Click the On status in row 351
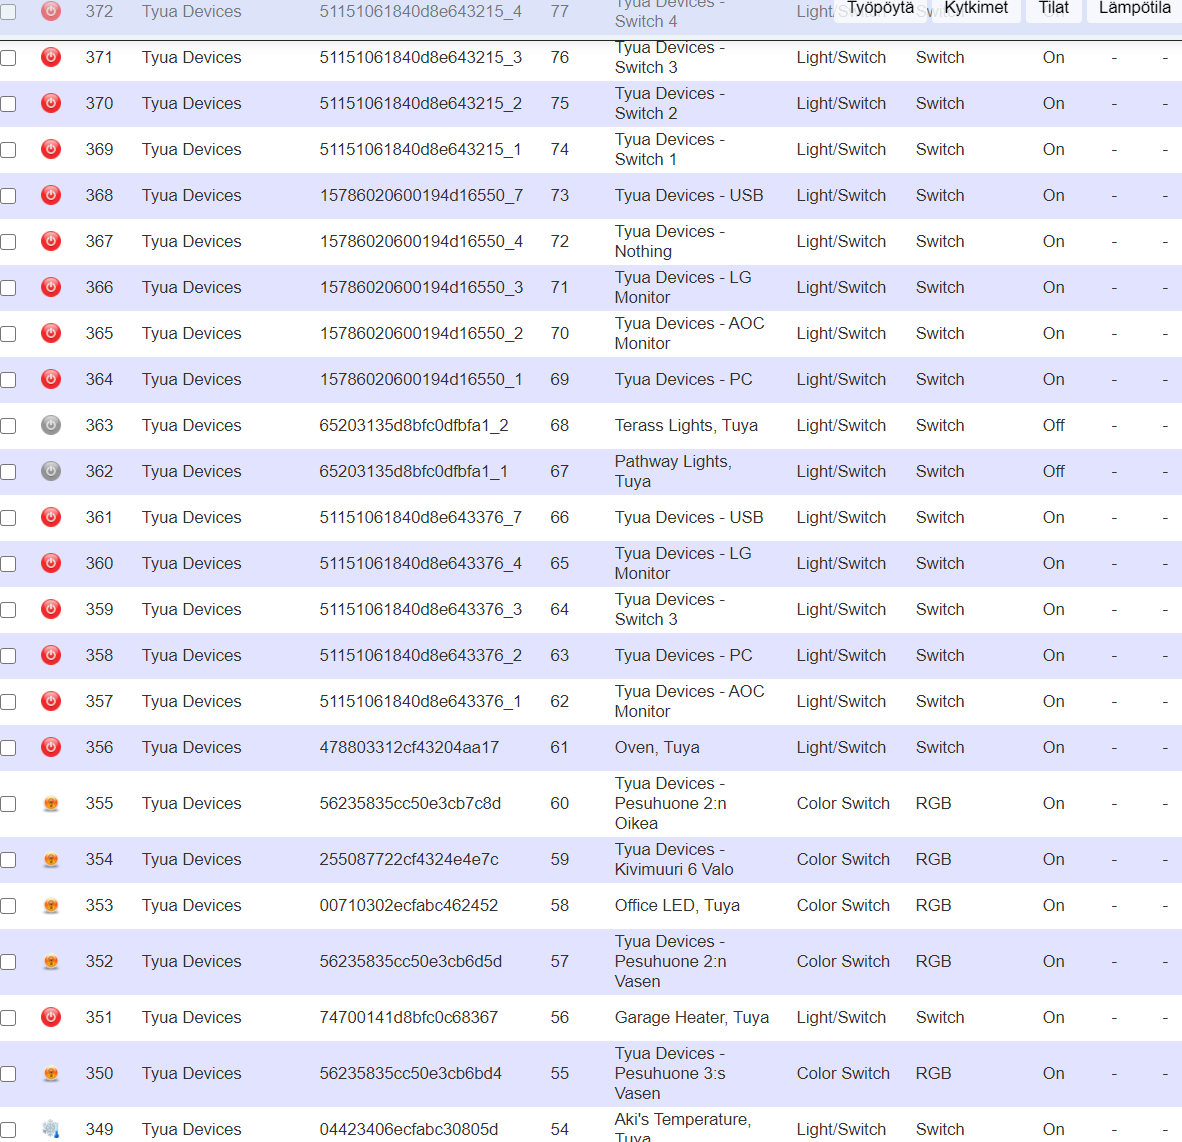Image resolution: width=1182 pixels, height=1142 pixels. click(1054, 1017)
